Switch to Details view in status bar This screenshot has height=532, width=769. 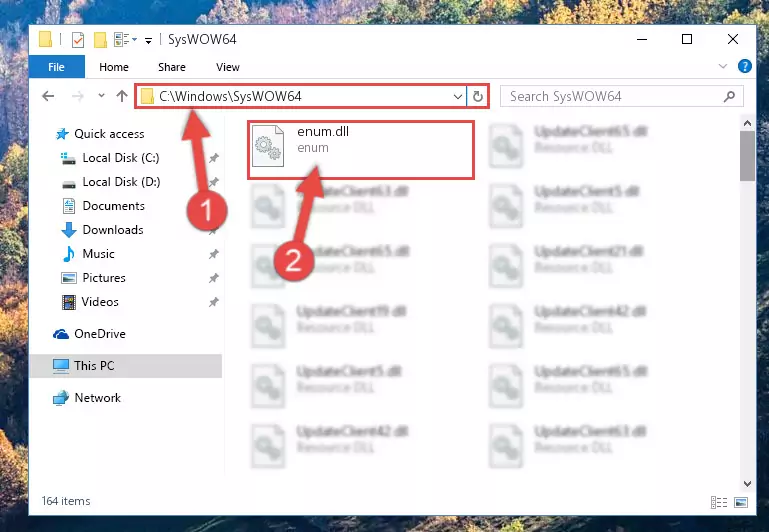[x=719, y=502]
